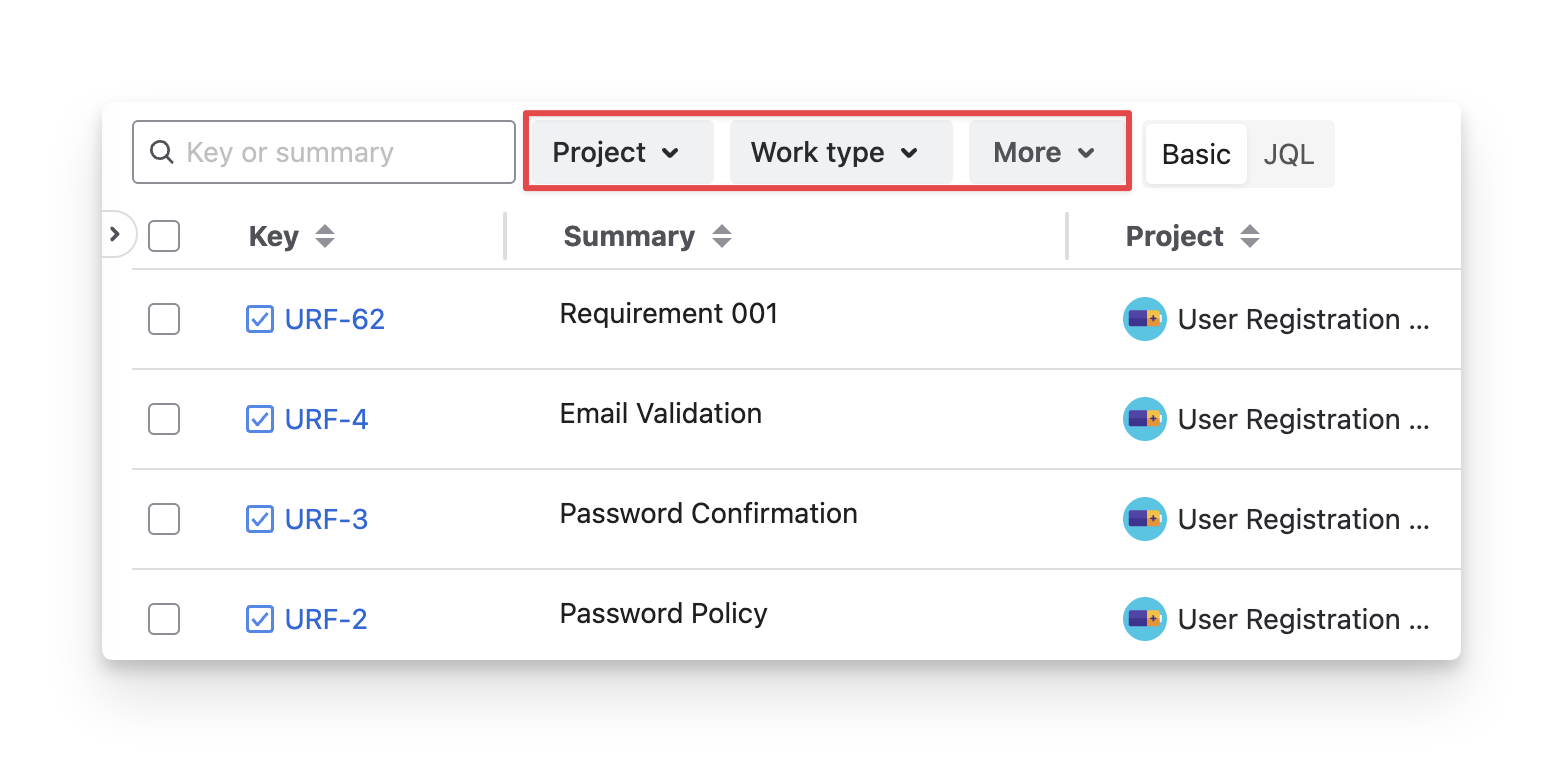Sort by Summary using its sort arrows

(721, 237)
